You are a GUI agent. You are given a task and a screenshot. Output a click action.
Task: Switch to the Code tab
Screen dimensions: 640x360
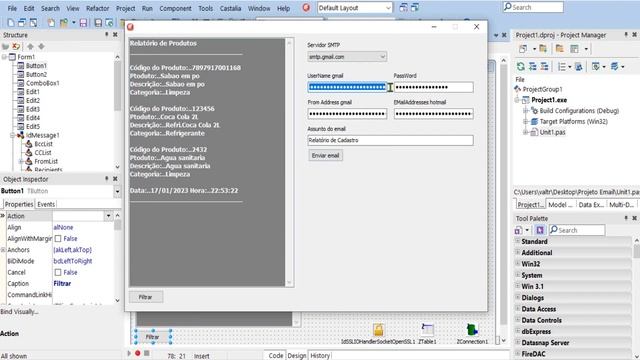[x=276, y=356]
